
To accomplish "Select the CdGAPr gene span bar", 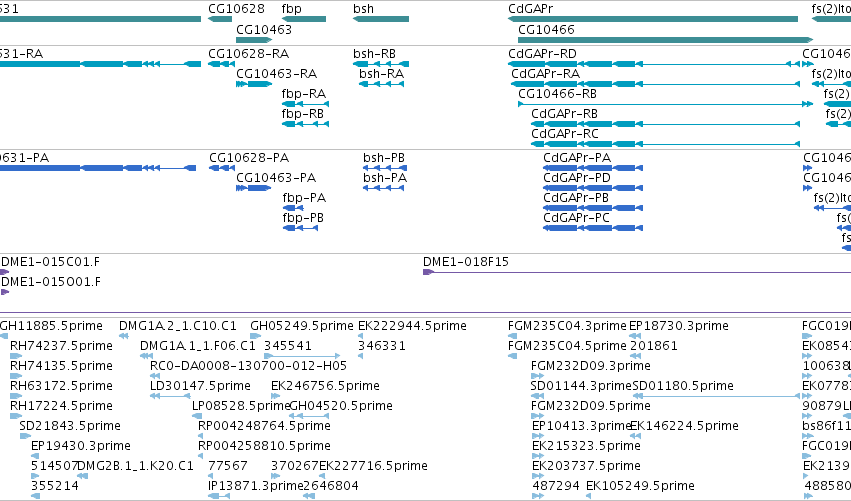I will pyautogui.click(x=653, y=19).
